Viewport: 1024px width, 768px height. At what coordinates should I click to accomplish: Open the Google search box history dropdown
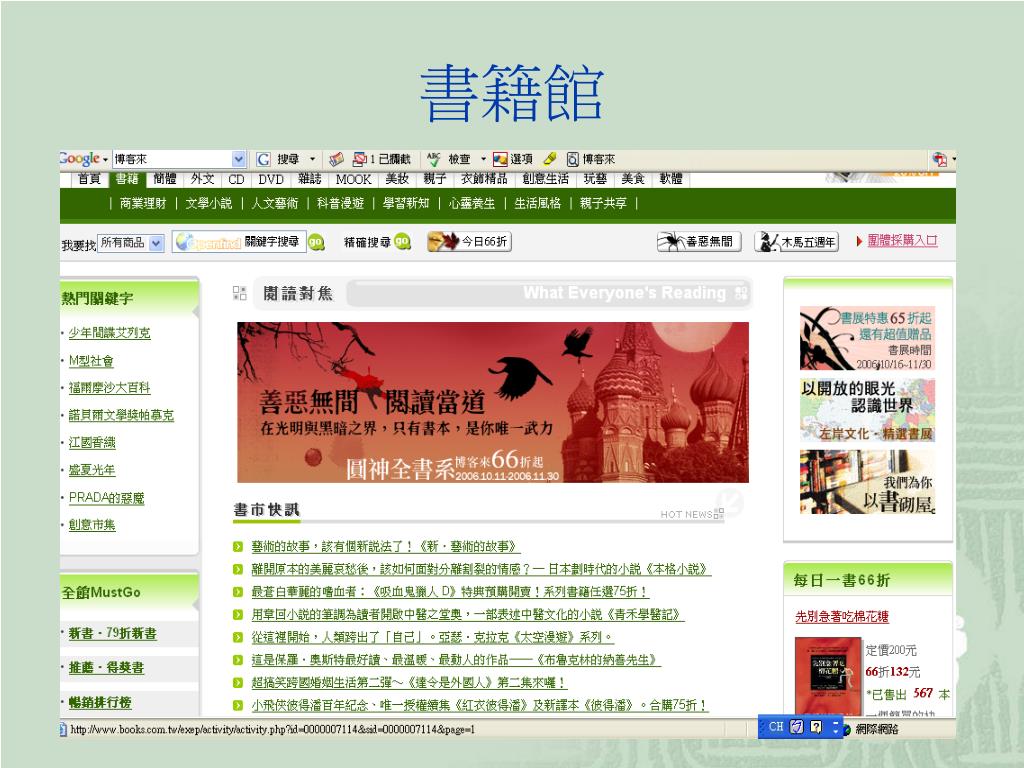[x=238, y=159]
